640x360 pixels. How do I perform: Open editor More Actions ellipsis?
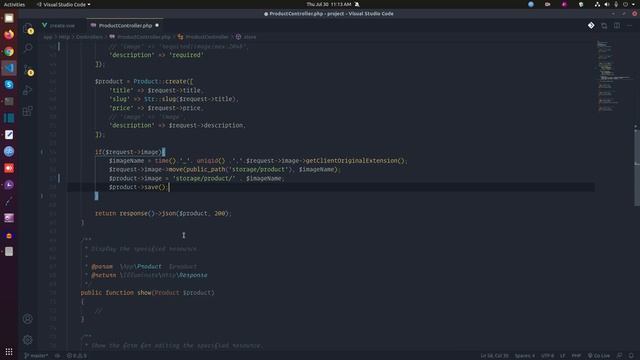(629, 25)
